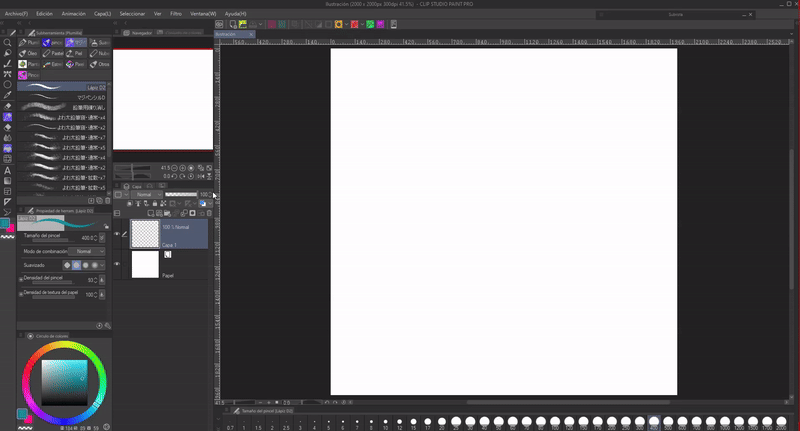Click the Pastel brush group icon

pyautogui.click(x=53, y=53)
